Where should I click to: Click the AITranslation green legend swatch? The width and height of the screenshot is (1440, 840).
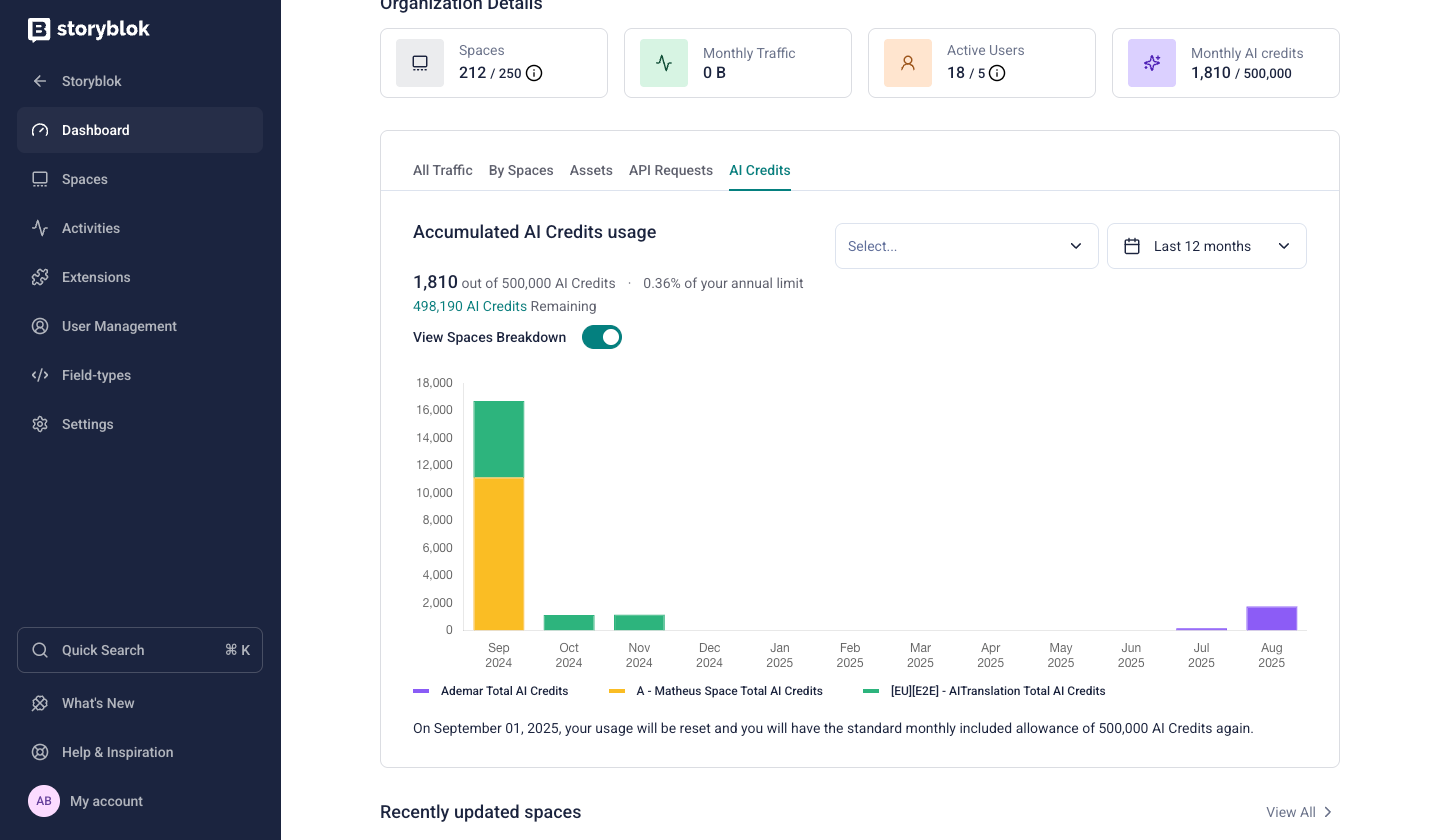click(871, 691)
